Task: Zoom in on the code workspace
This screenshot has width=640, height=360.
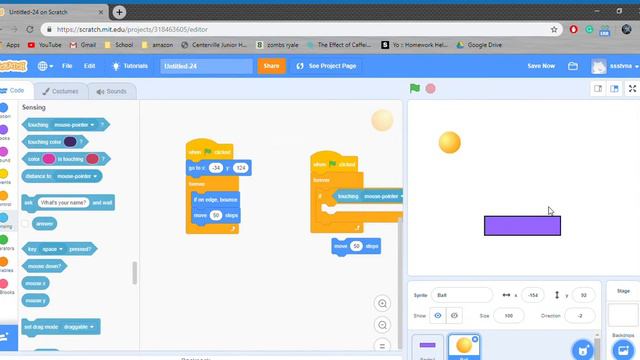Action: coord(382,303)
